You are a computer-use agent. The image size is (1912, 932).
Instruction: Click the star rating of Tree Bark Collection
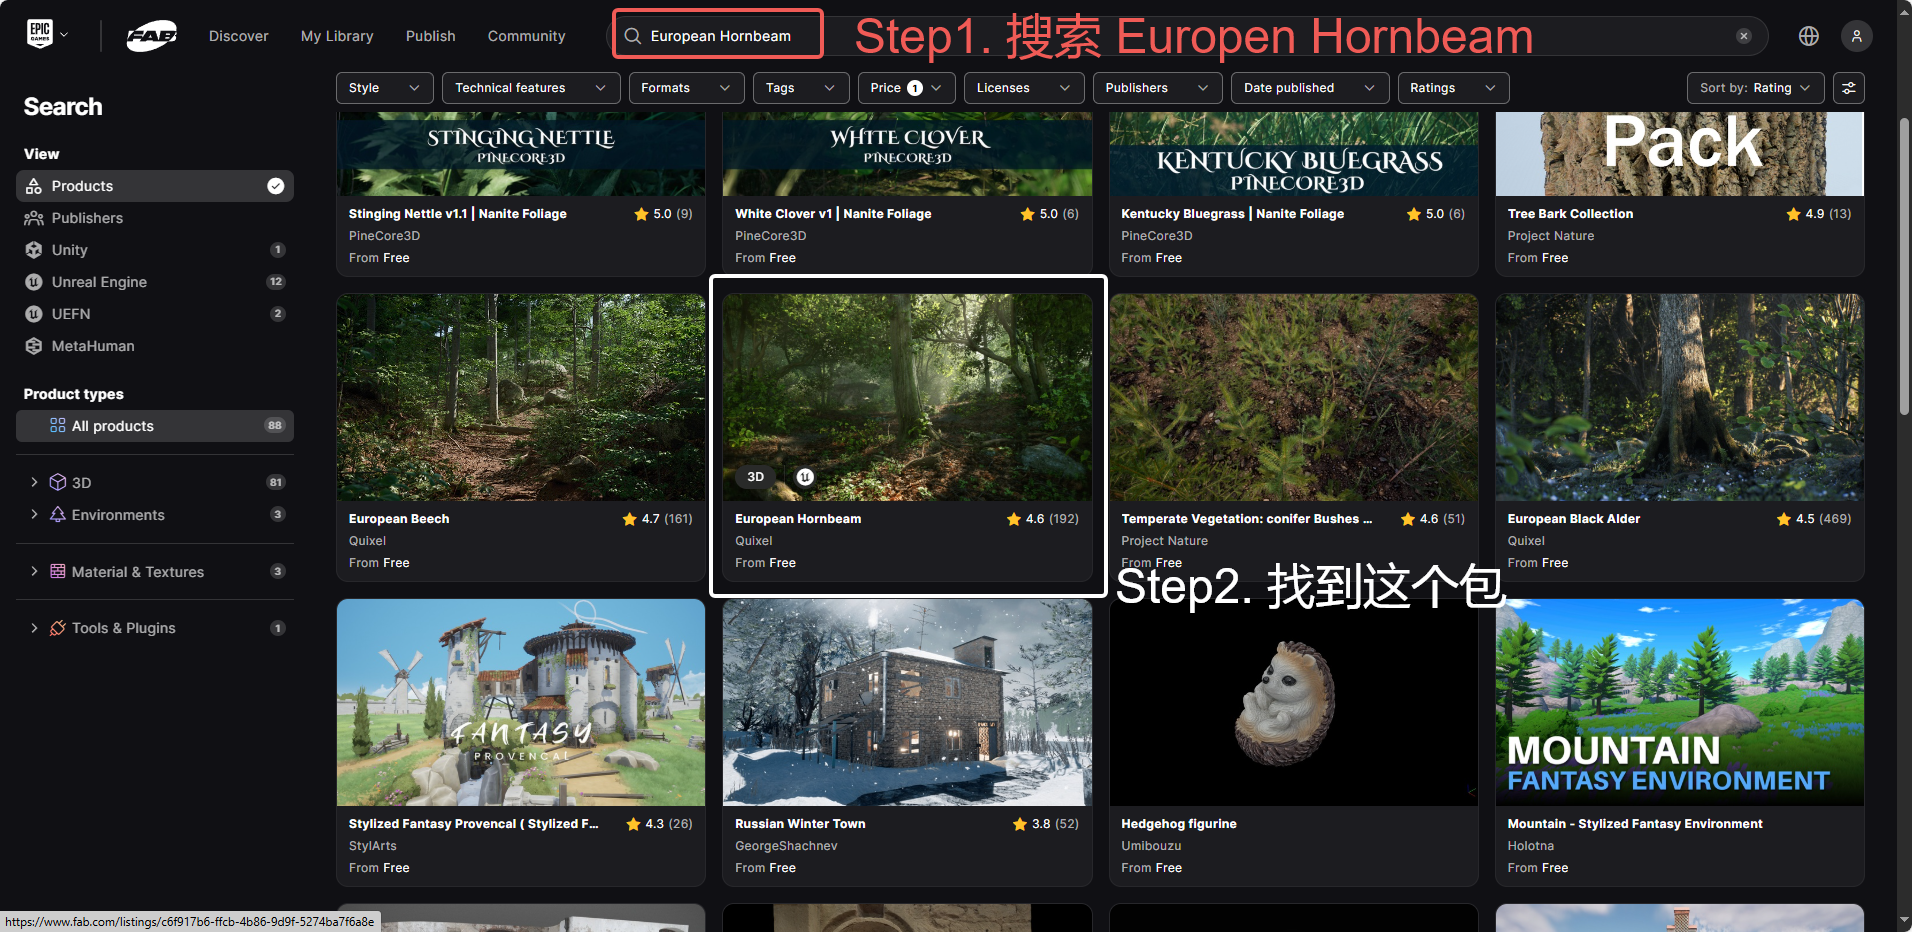click(1819, 214)
